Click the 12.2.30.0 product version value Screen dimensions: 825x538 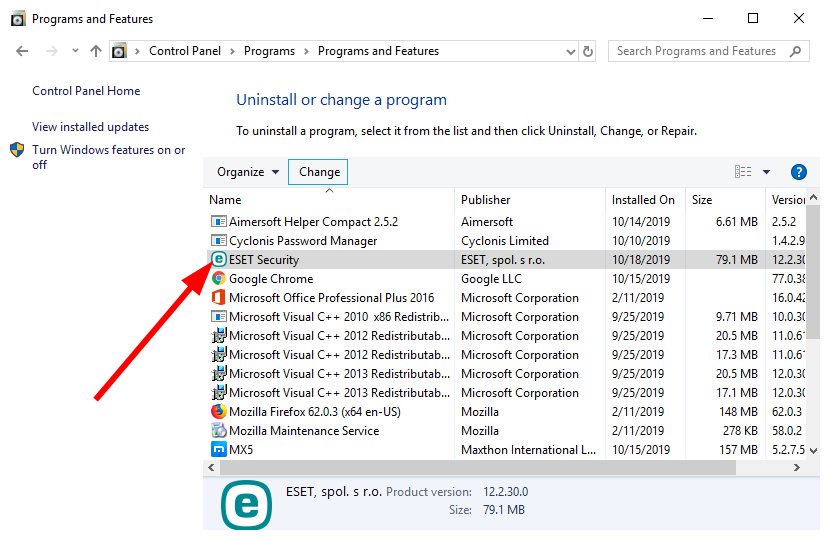tap(506, 492)
